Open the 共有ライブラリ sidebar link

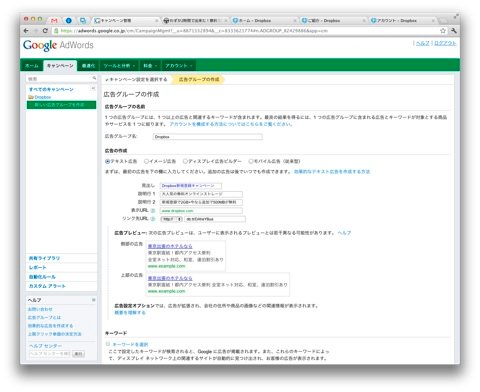44,258
